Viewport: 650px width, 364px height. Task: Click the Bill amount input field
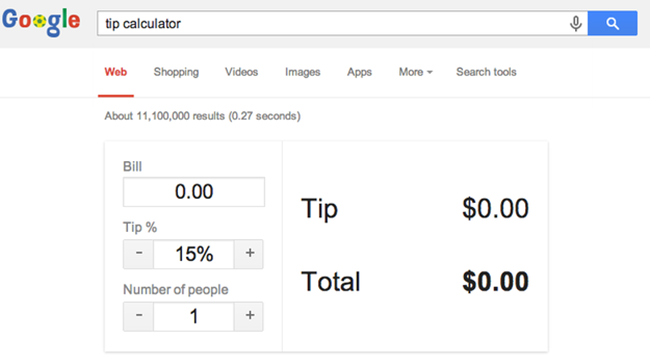(194, 192)
